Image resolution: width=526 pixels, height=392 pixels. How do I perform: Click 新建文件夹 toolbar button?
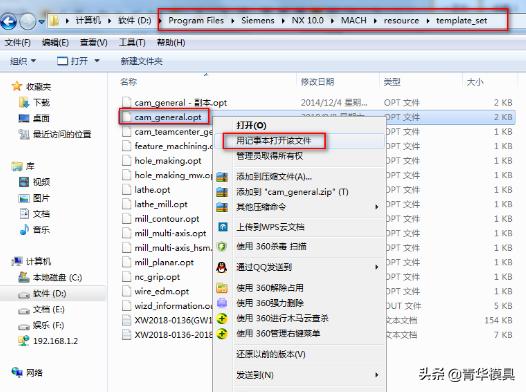click(142, 61)
